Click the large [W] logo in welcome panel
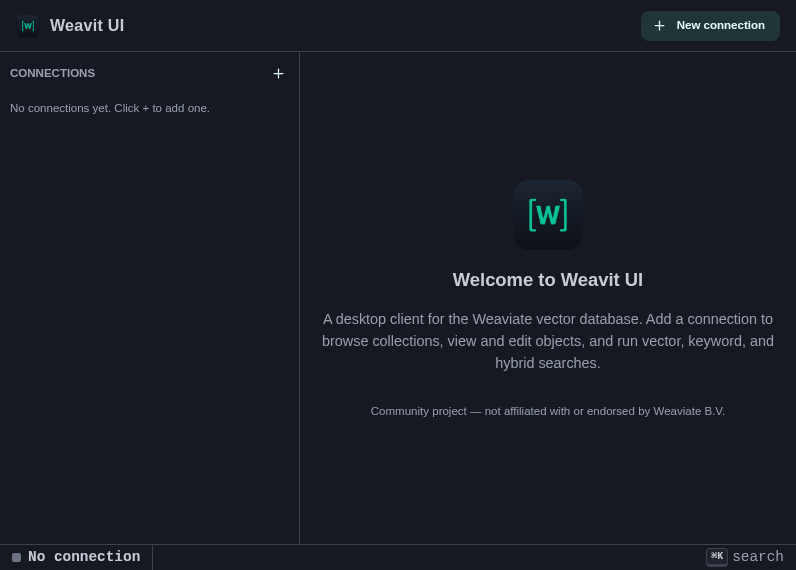 [x=548, y=215]
